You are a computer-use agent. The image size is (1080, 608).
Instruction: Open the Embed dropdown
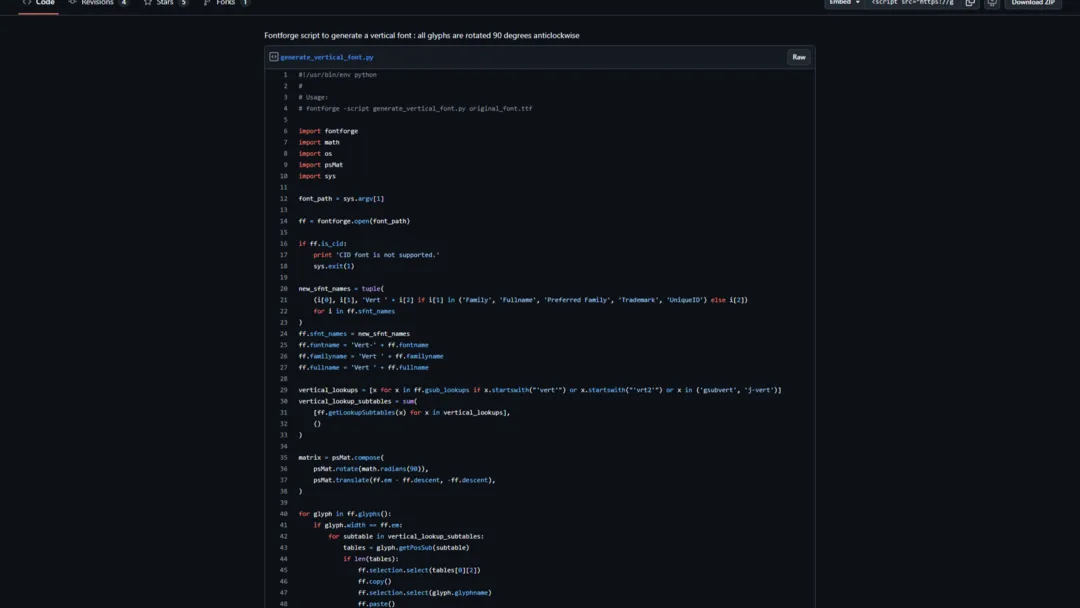[x=843, y=4]
